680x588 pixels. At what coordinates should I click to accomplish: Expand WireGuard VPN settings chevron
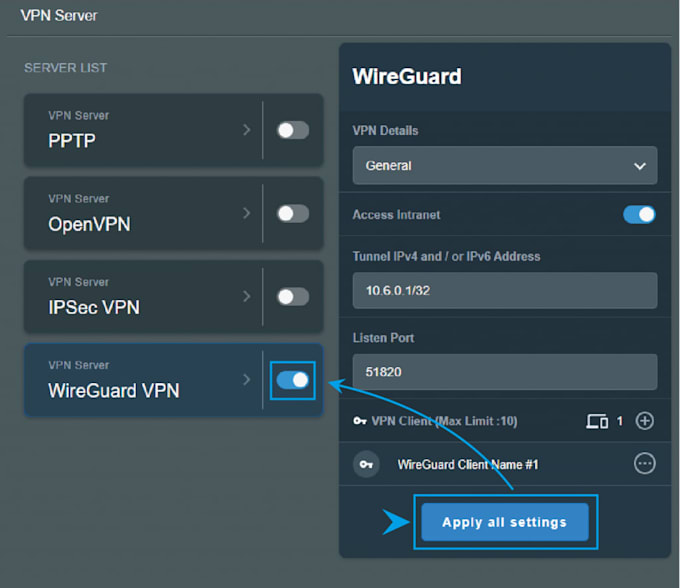coord(247,379)
